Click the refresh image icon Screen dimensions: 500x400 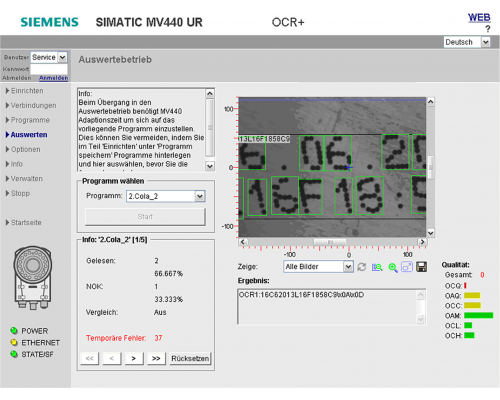coord(362,267)
